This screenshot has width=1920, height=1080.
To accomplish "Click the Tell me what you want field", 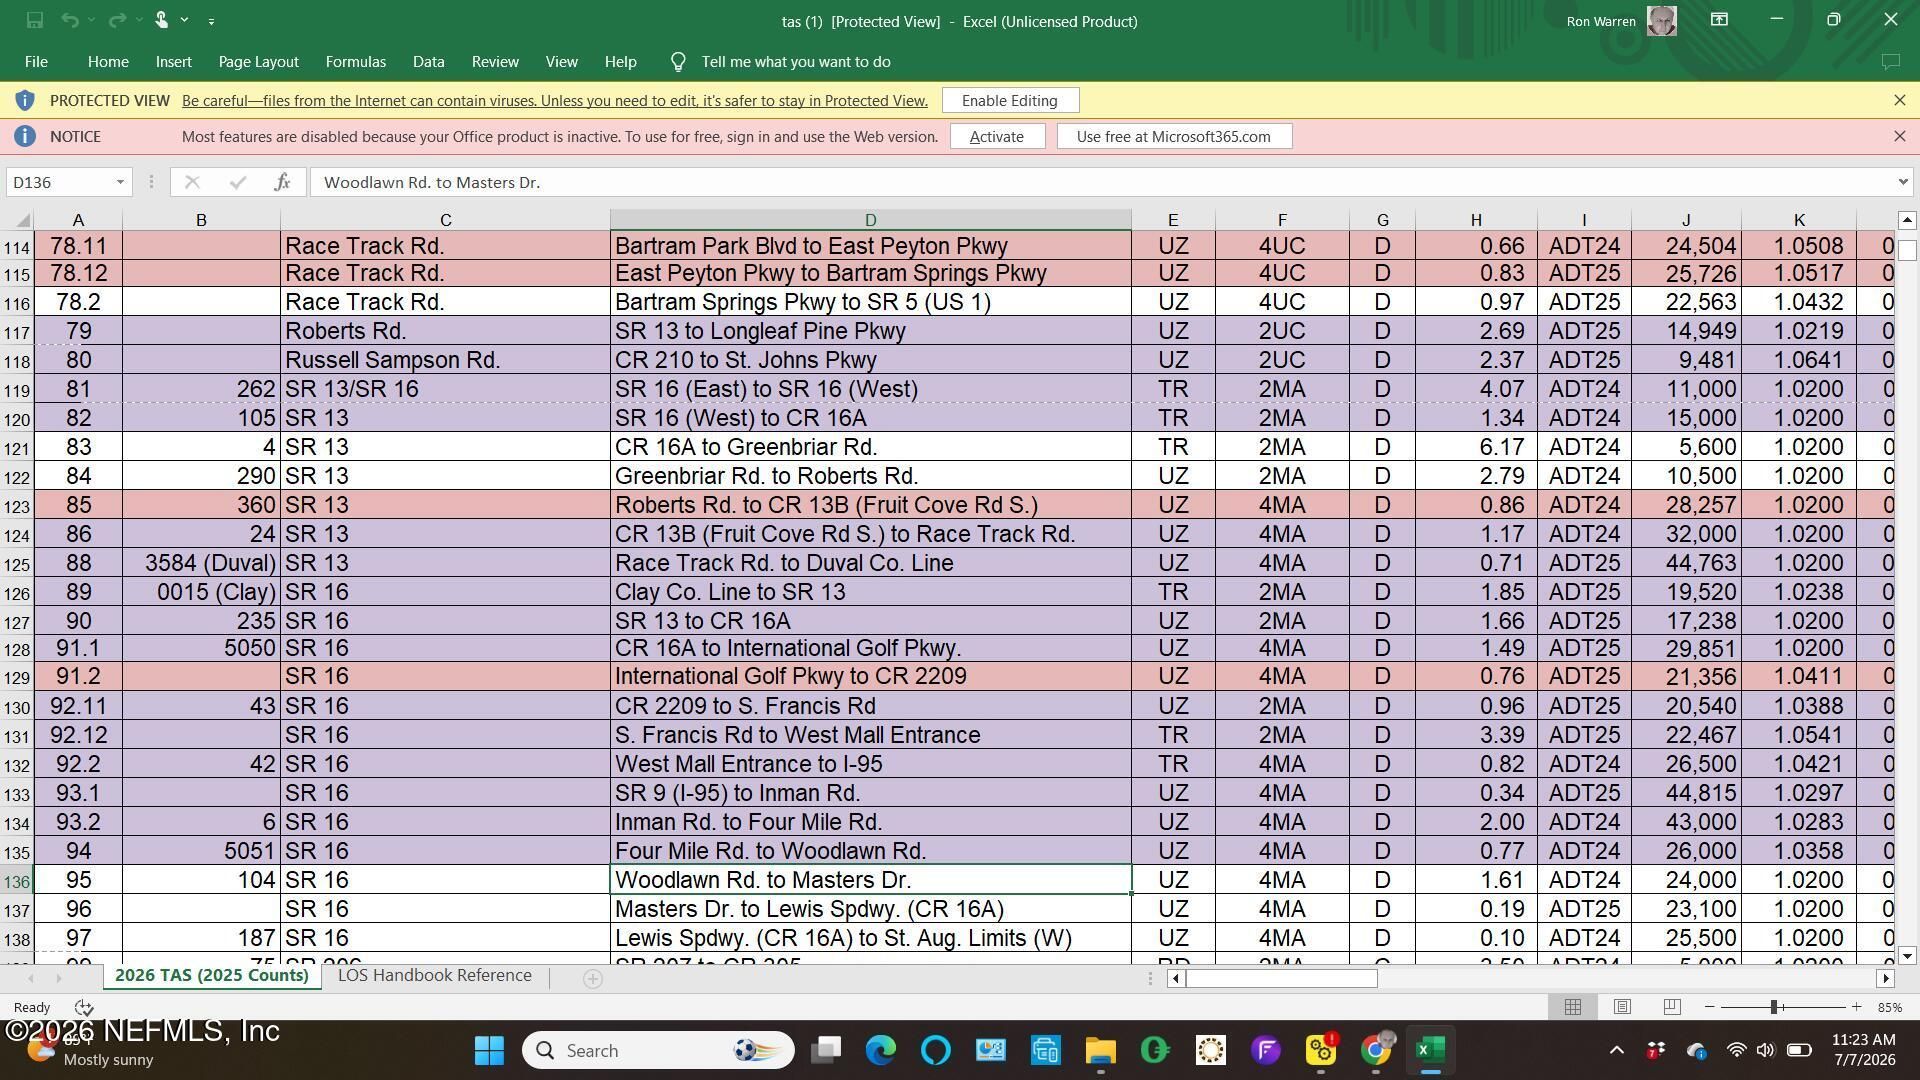I will (x=795, y=62).
